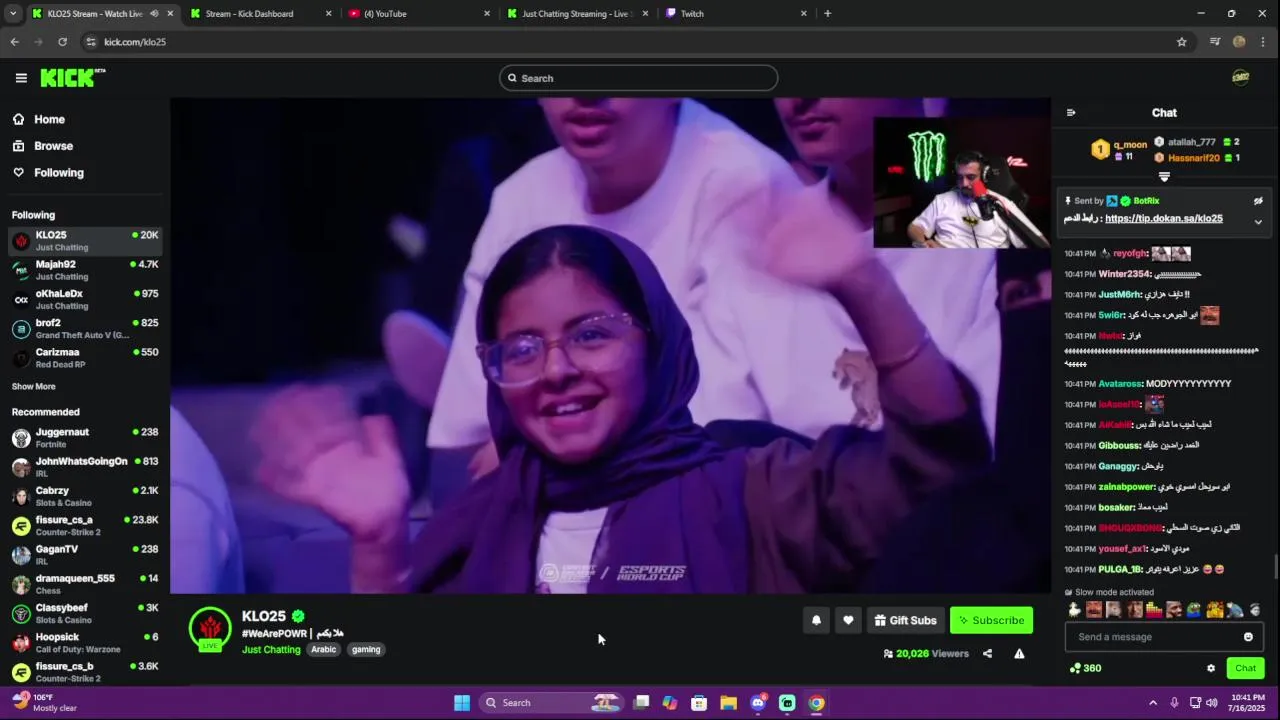Open chat settings gear
This screenshot has width=1280, height=720.
(1211, 668)
